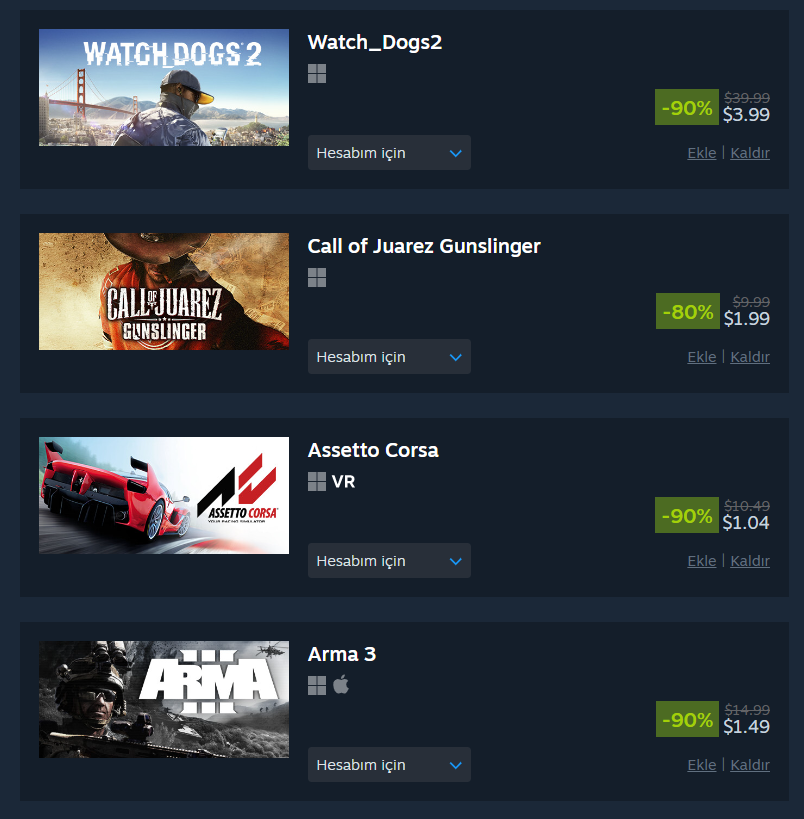Click the Windows icon under Watch_Dogs2
This screenshot has height=819, width=804.
click(317, 74)
